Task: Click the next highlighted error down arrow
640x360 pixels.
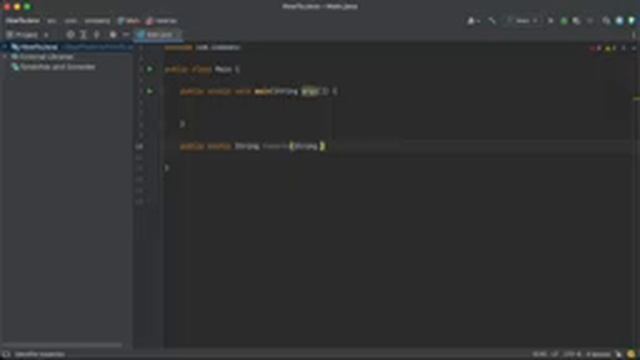Action: (x=633, y=48)
